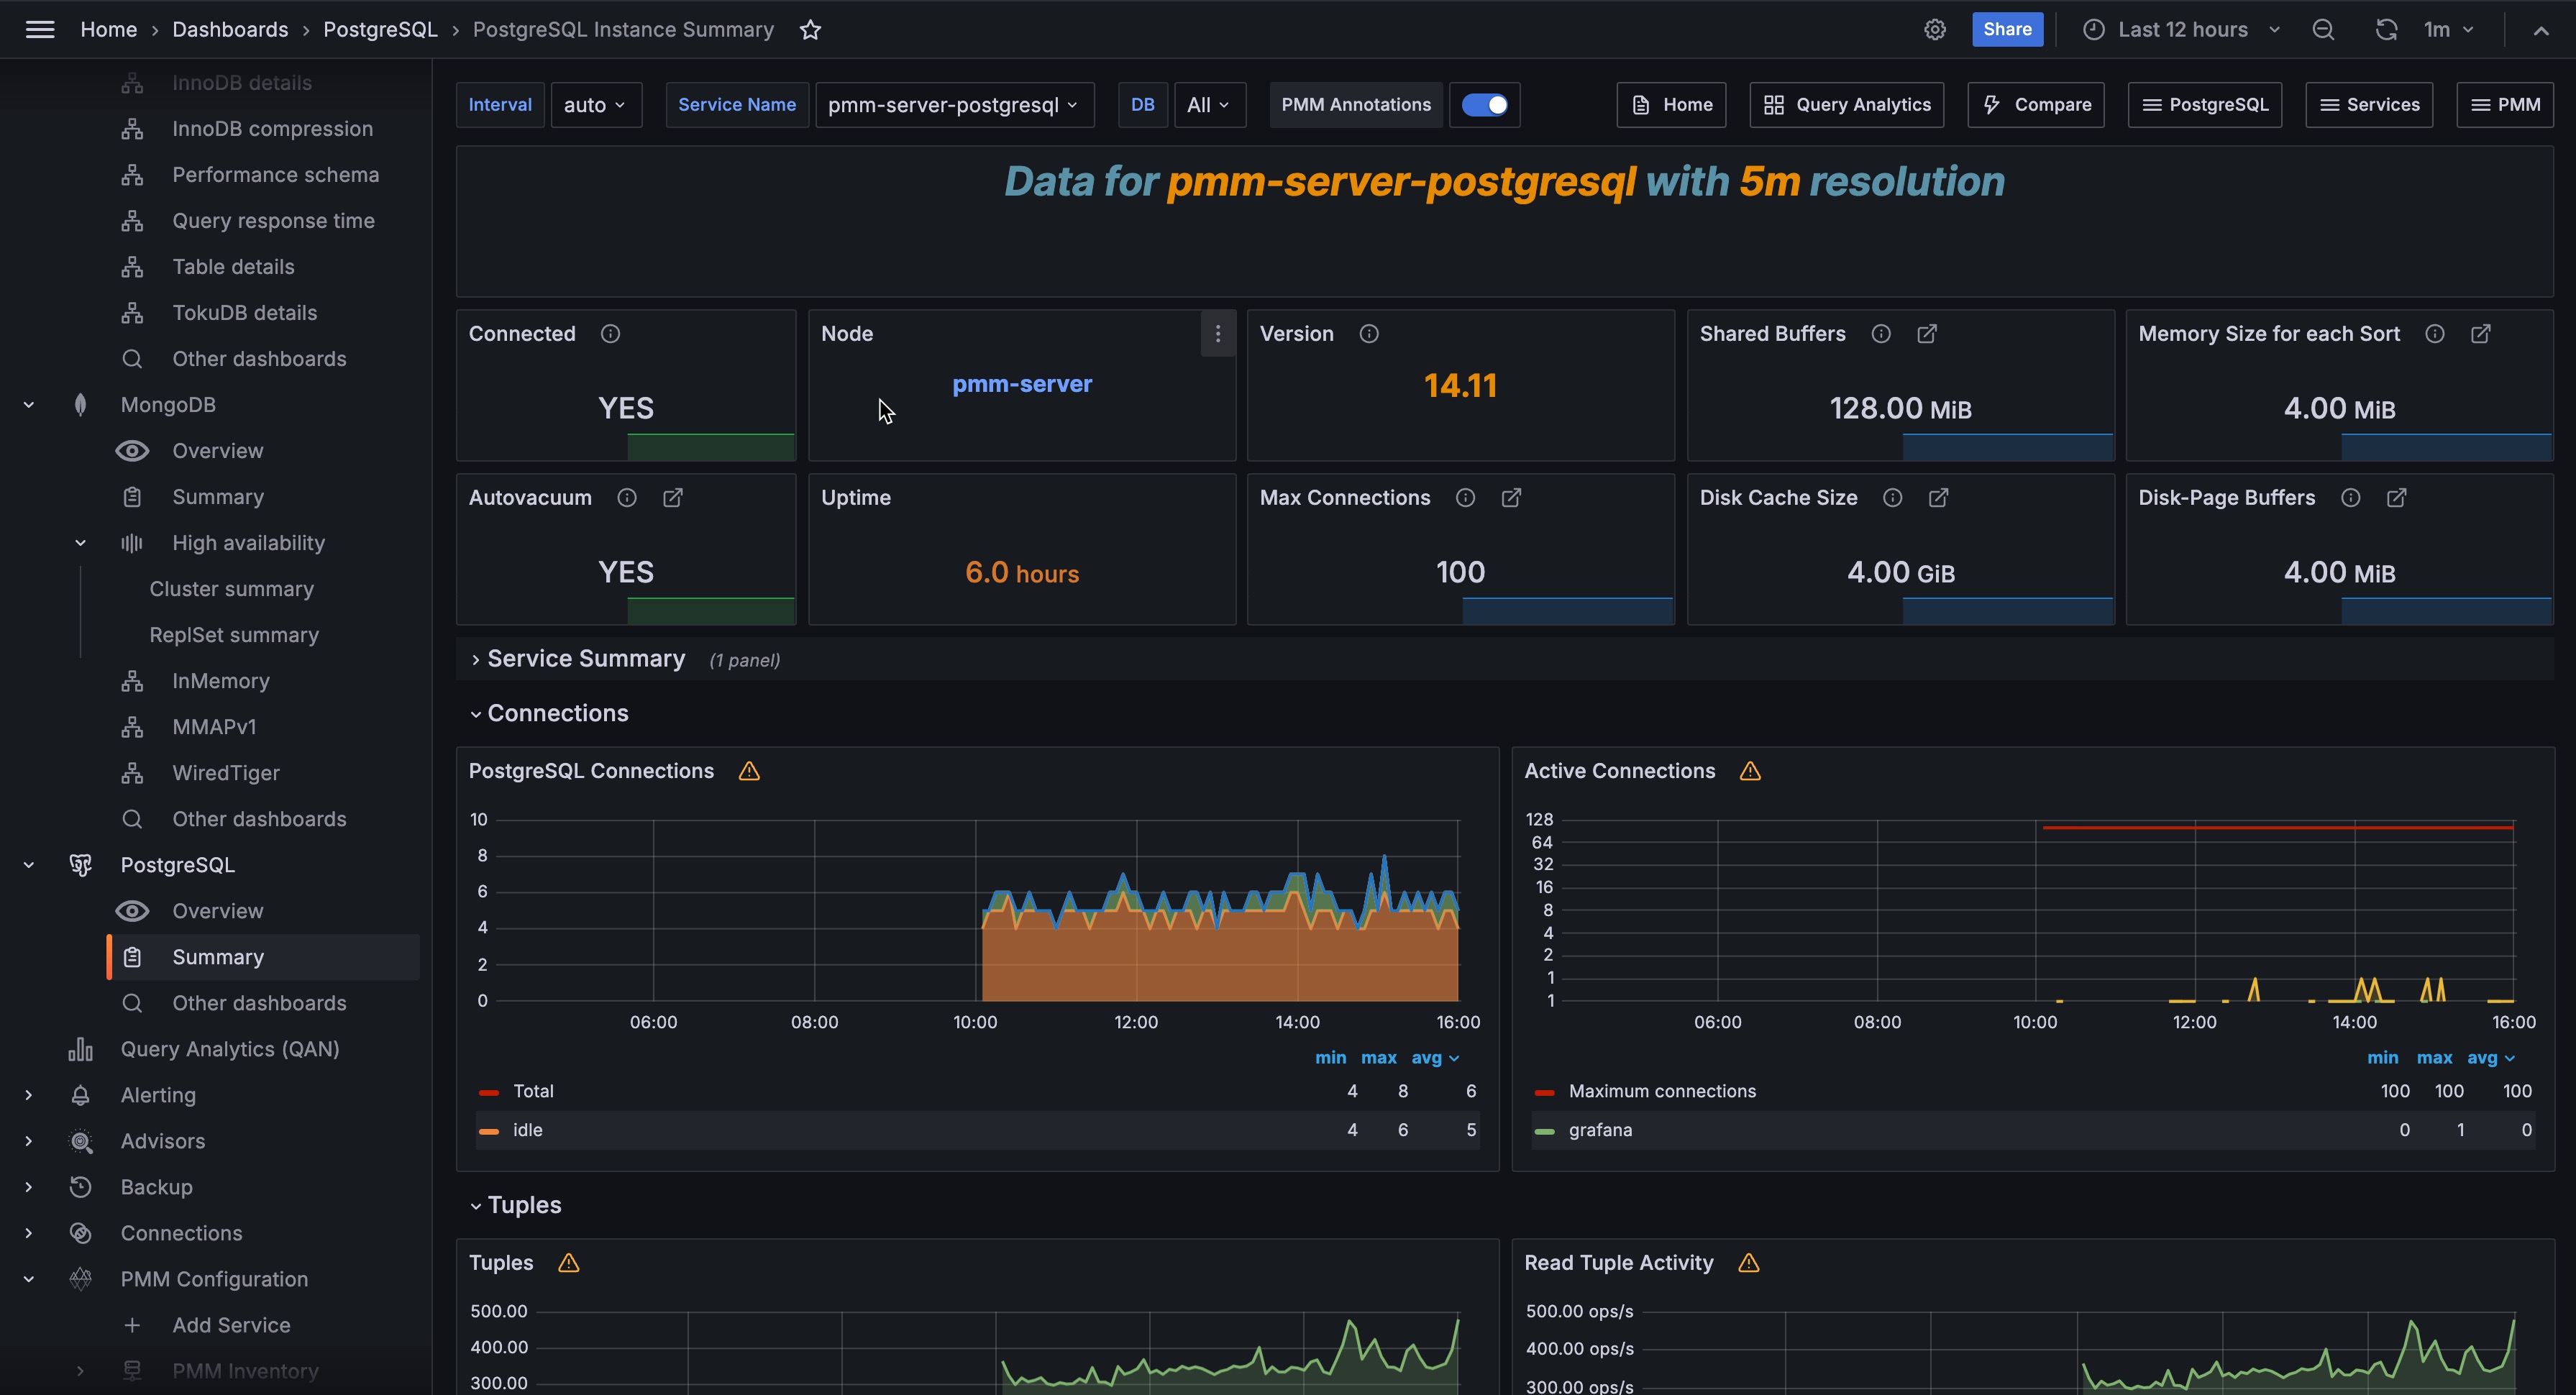Open the PMM menu button

[2505, 105]
